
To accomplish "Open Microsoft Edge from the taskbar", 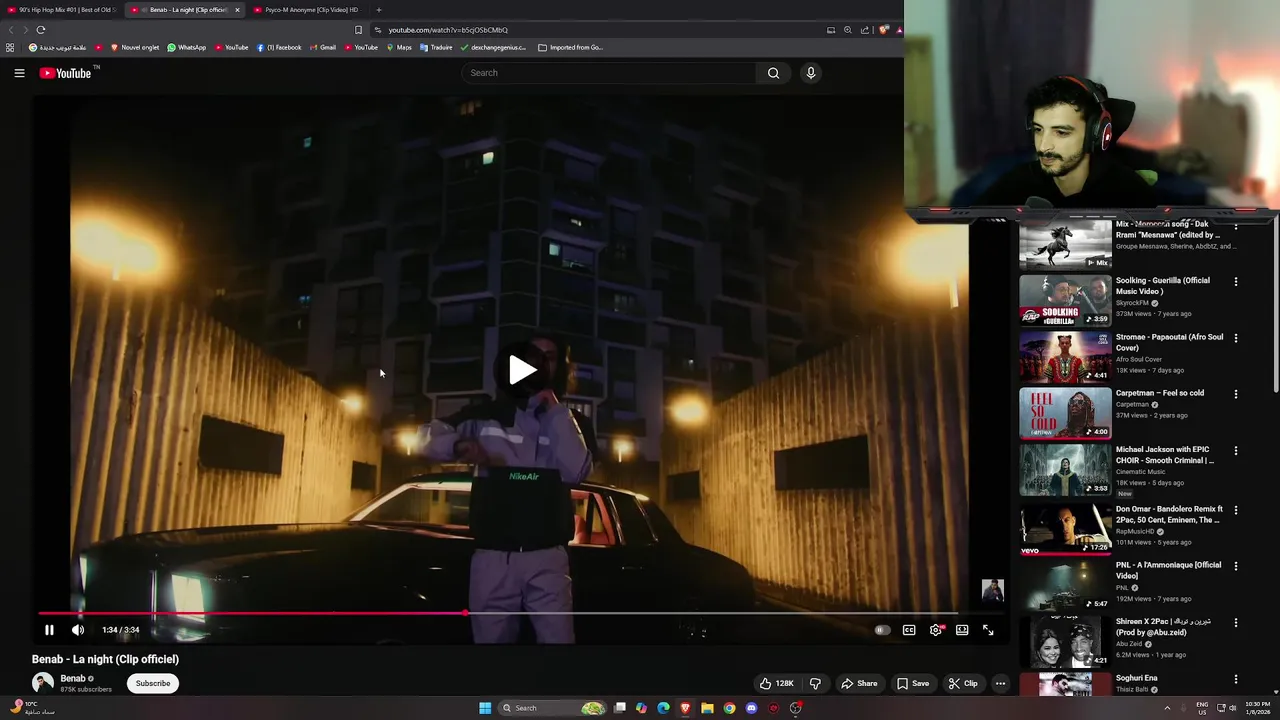I will click(x=663, y=708).
